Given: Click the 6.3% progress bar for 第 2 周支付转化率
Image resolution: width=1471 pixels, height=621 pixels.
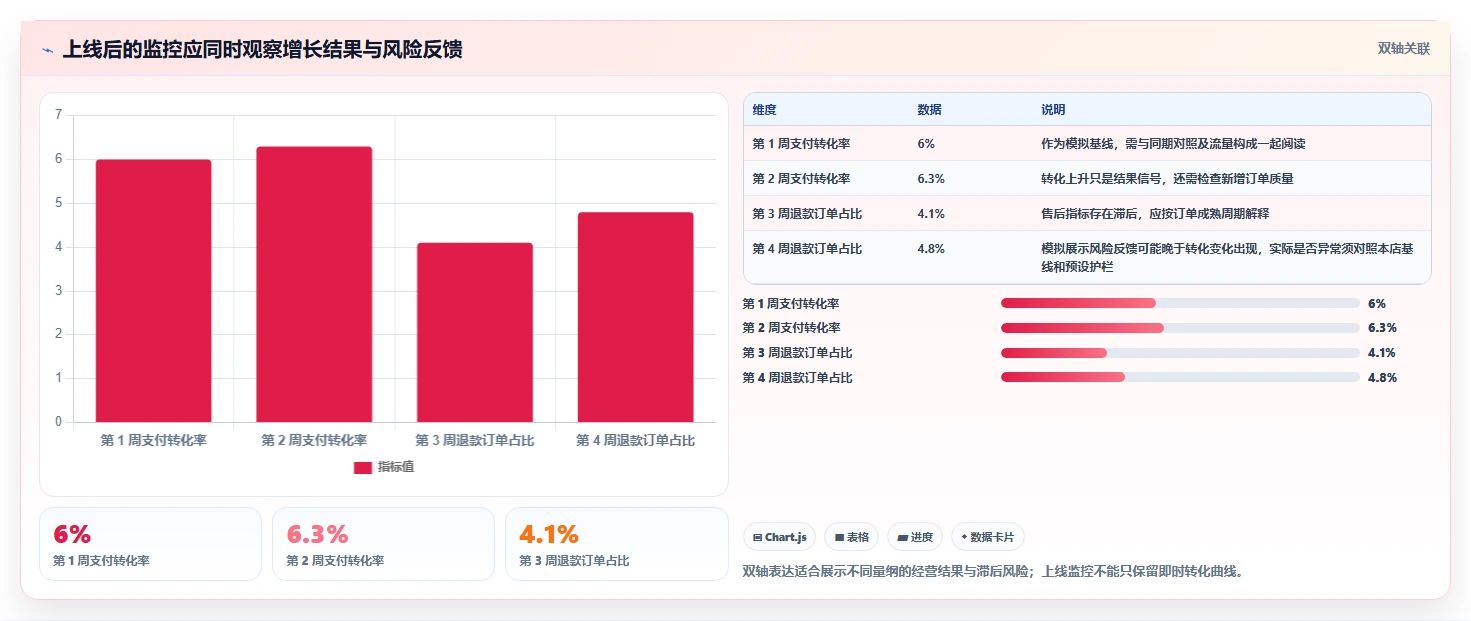Looking at the screenshot, I should point(1180,328).
